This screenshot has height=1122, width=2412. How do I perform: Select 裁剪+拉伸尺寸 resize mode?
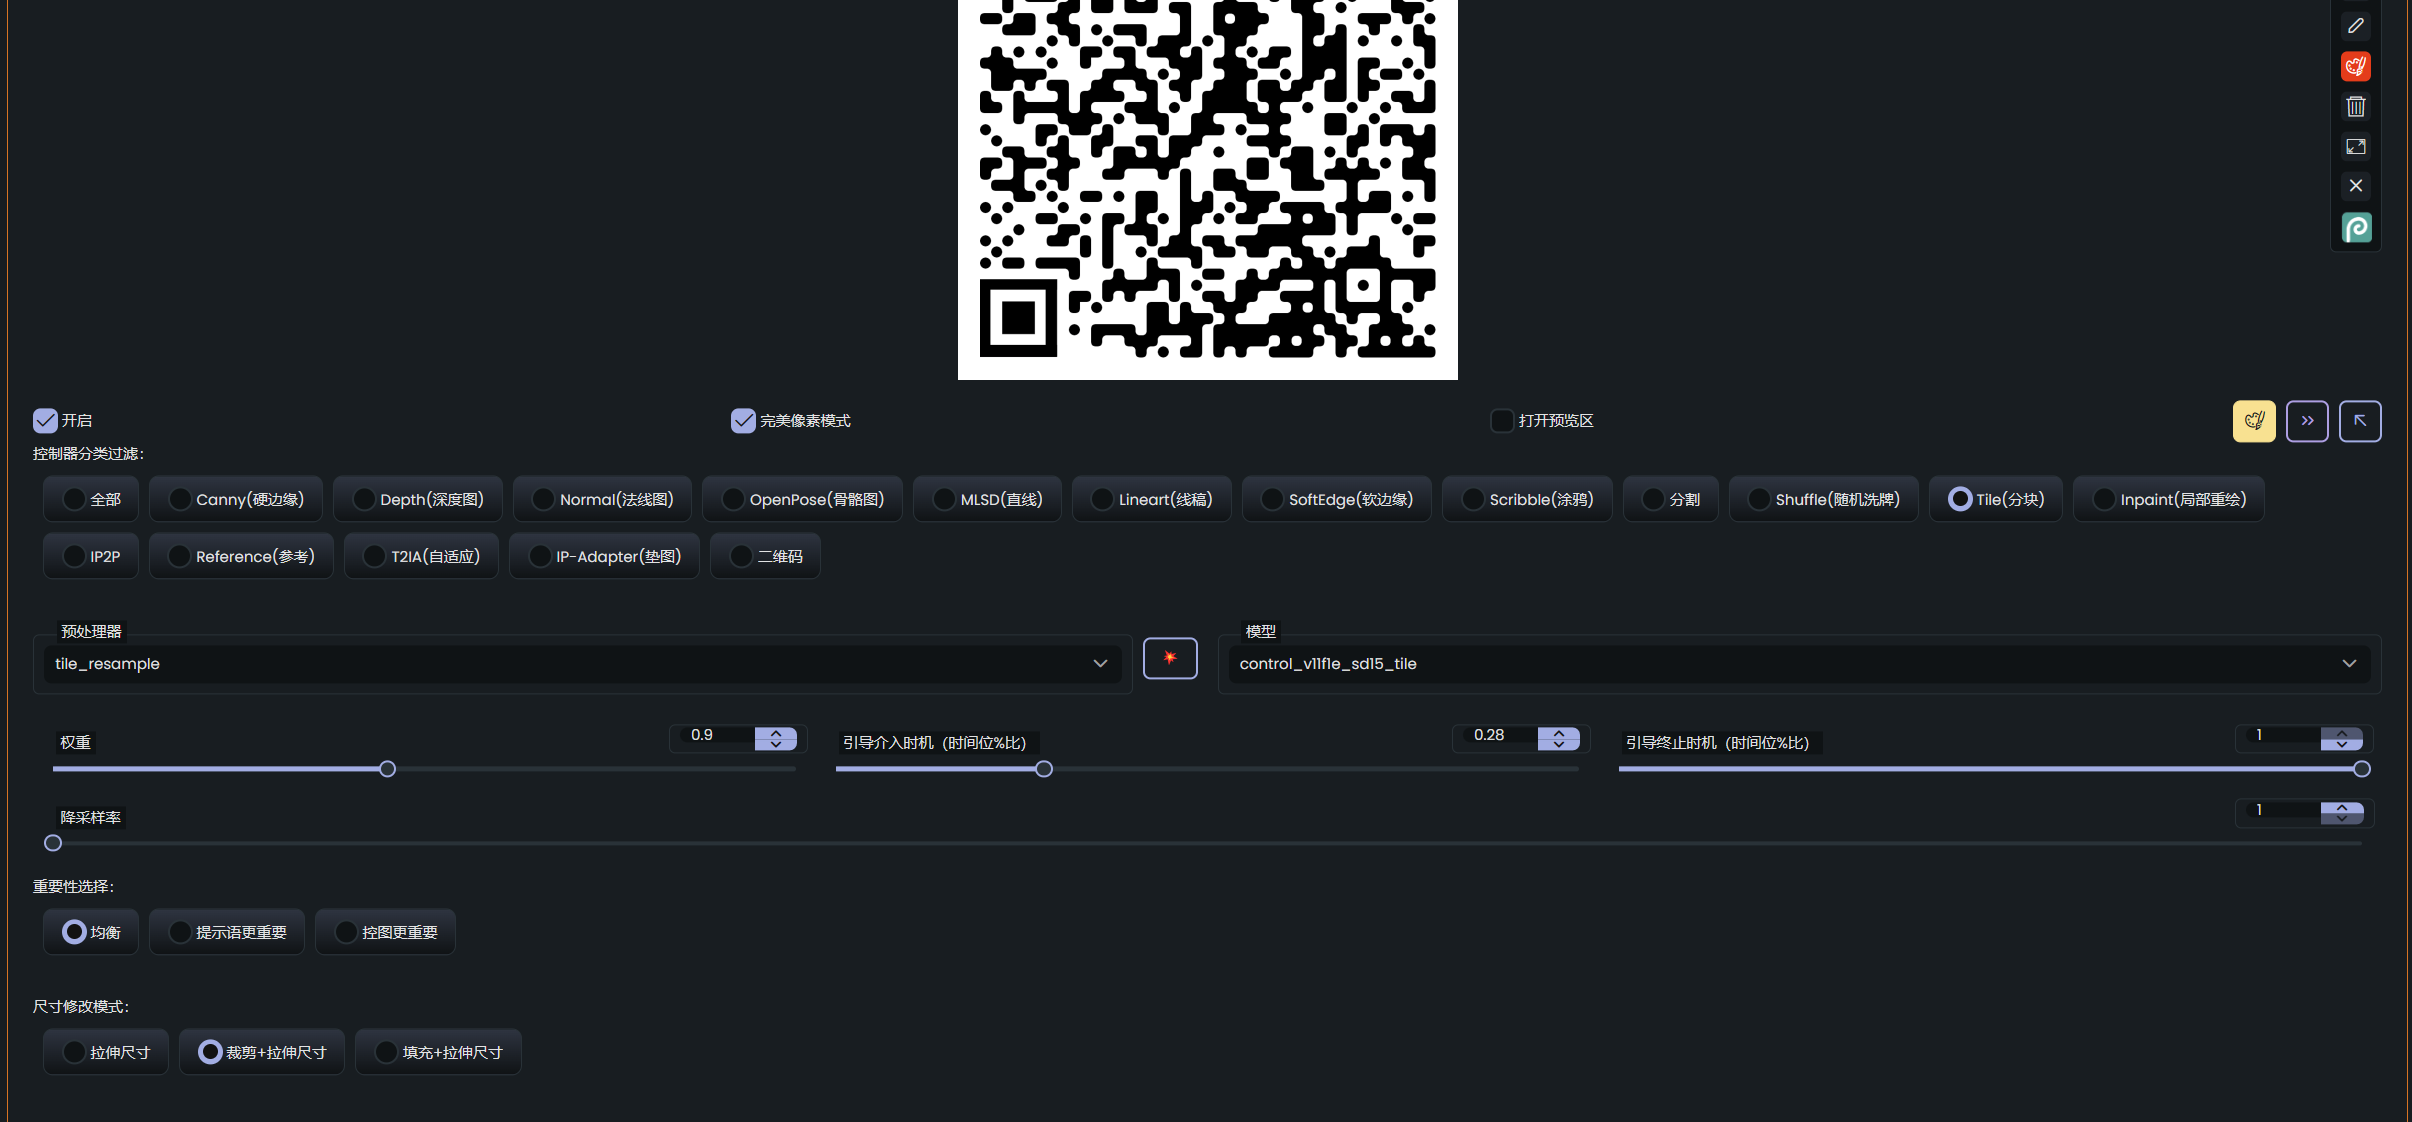coord(262,1052)
